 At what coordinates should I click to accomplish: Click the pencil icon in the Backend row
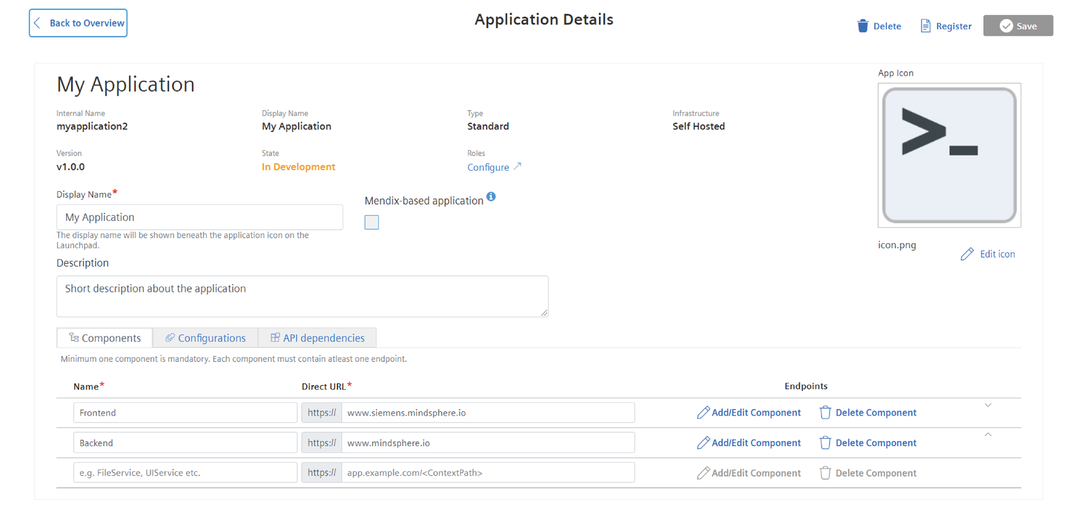tap(703, 443)
